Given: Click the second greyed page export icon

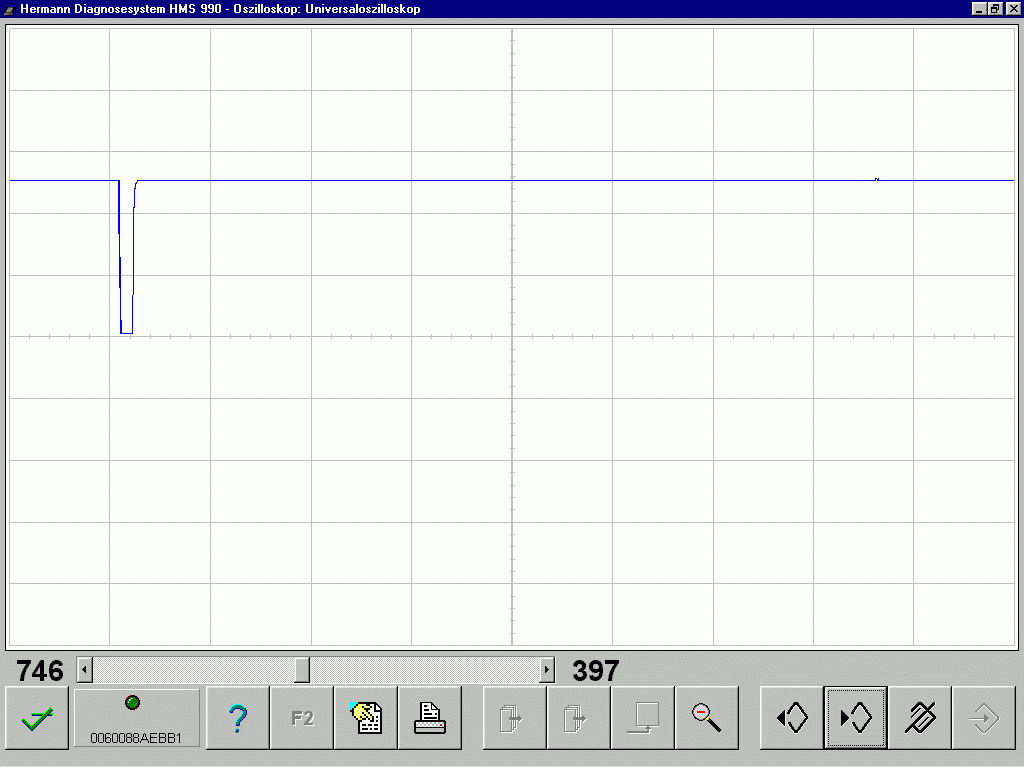Looking at the screenshot, I should tap(579, 718).
